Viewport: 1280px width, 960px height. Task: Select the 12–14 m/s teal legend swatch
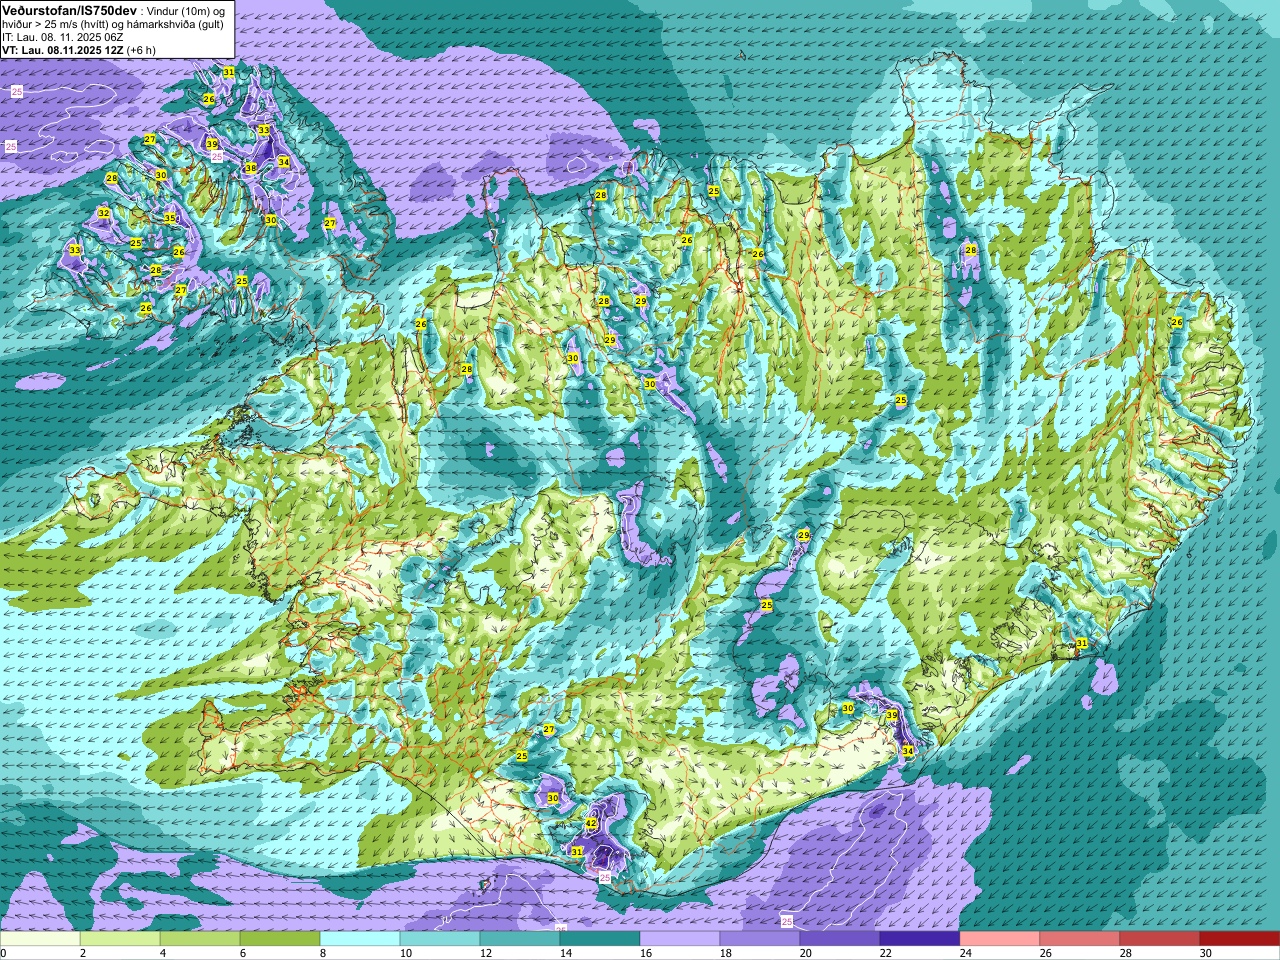click(520, 939)
